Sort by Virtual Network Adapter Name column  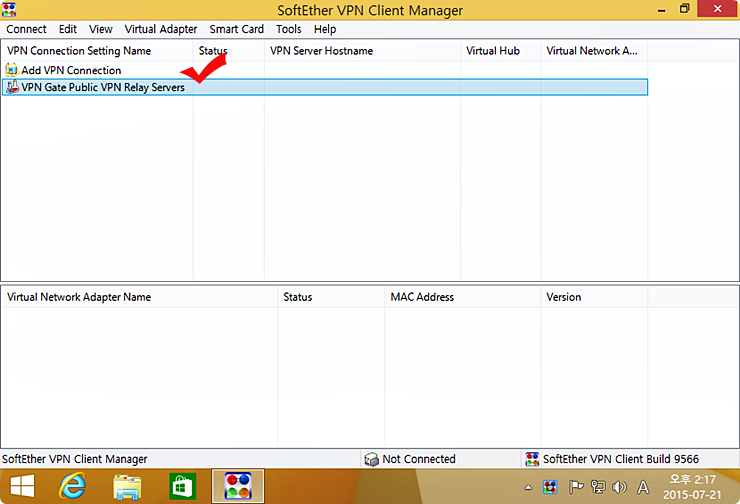tap(140, 297)
